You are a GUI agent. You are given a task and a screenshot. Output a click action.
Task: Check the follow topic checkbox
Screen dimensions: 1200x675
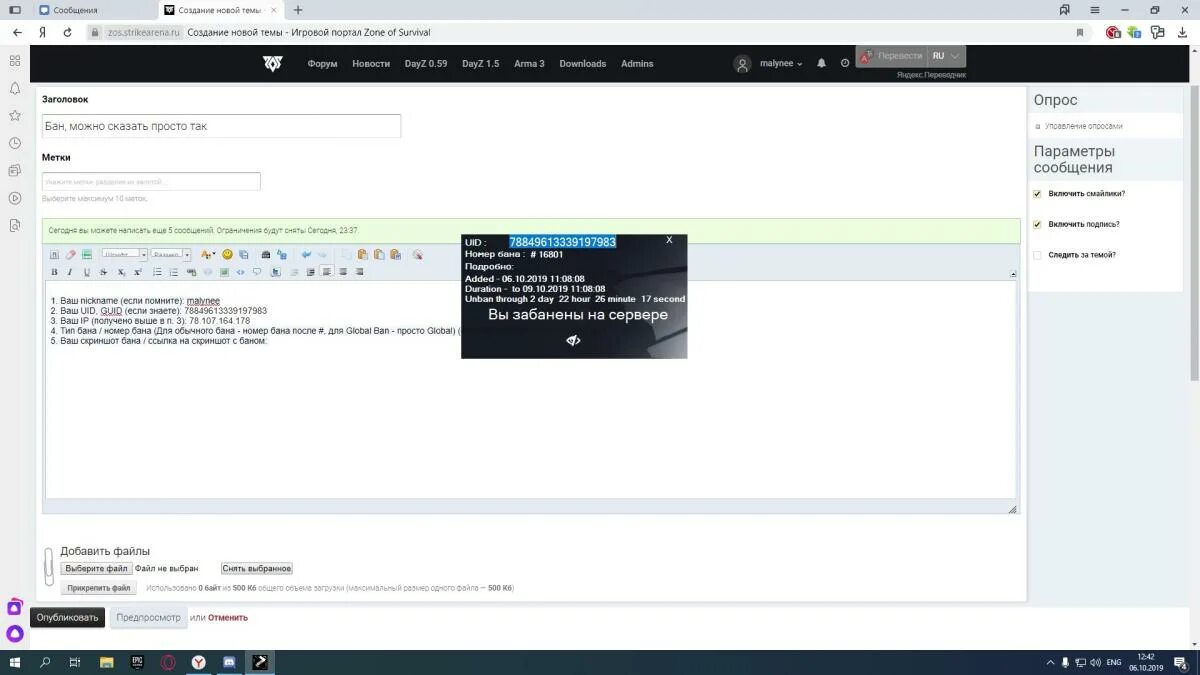pyautogui.click(x=1037, y=255)
